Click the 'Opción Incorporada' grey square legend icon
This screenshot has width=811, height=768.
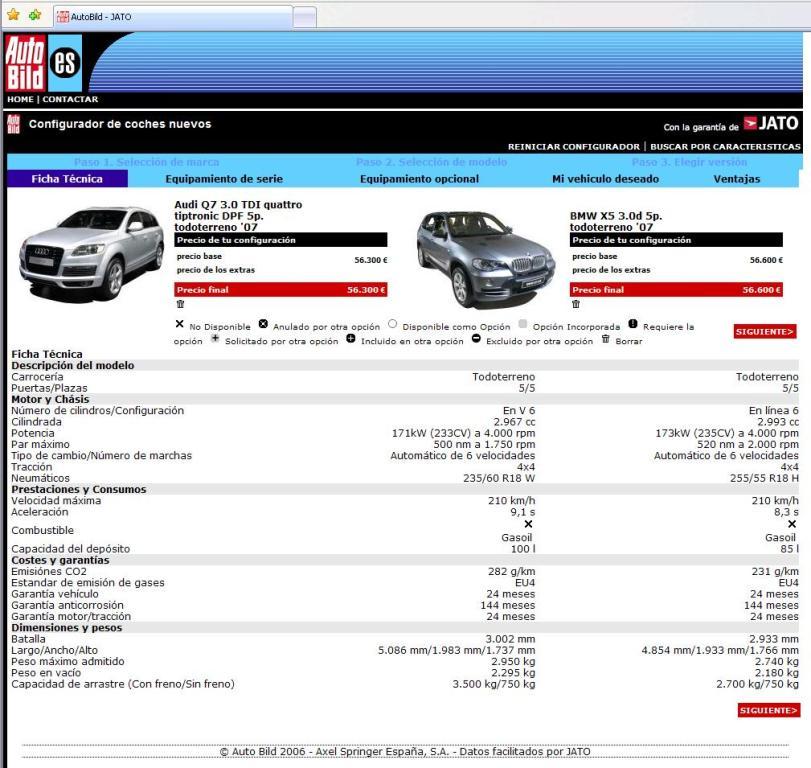[523, 324]
